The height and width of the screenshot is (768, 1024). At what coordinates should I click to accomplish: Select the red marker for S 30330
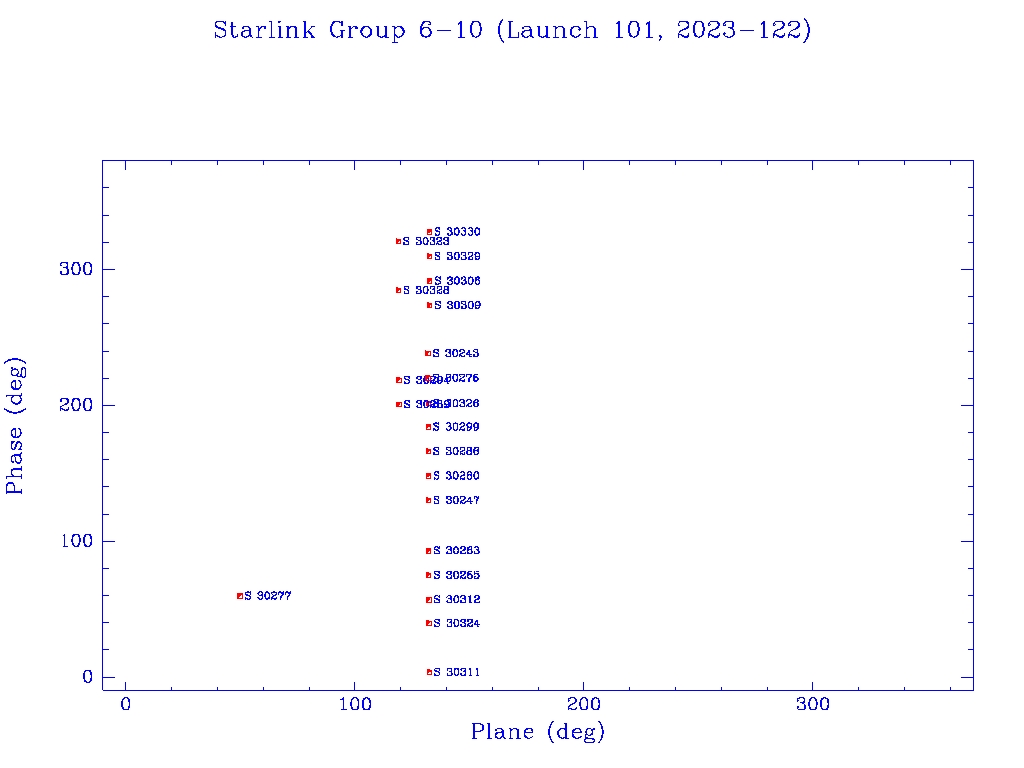coord(430,232)
